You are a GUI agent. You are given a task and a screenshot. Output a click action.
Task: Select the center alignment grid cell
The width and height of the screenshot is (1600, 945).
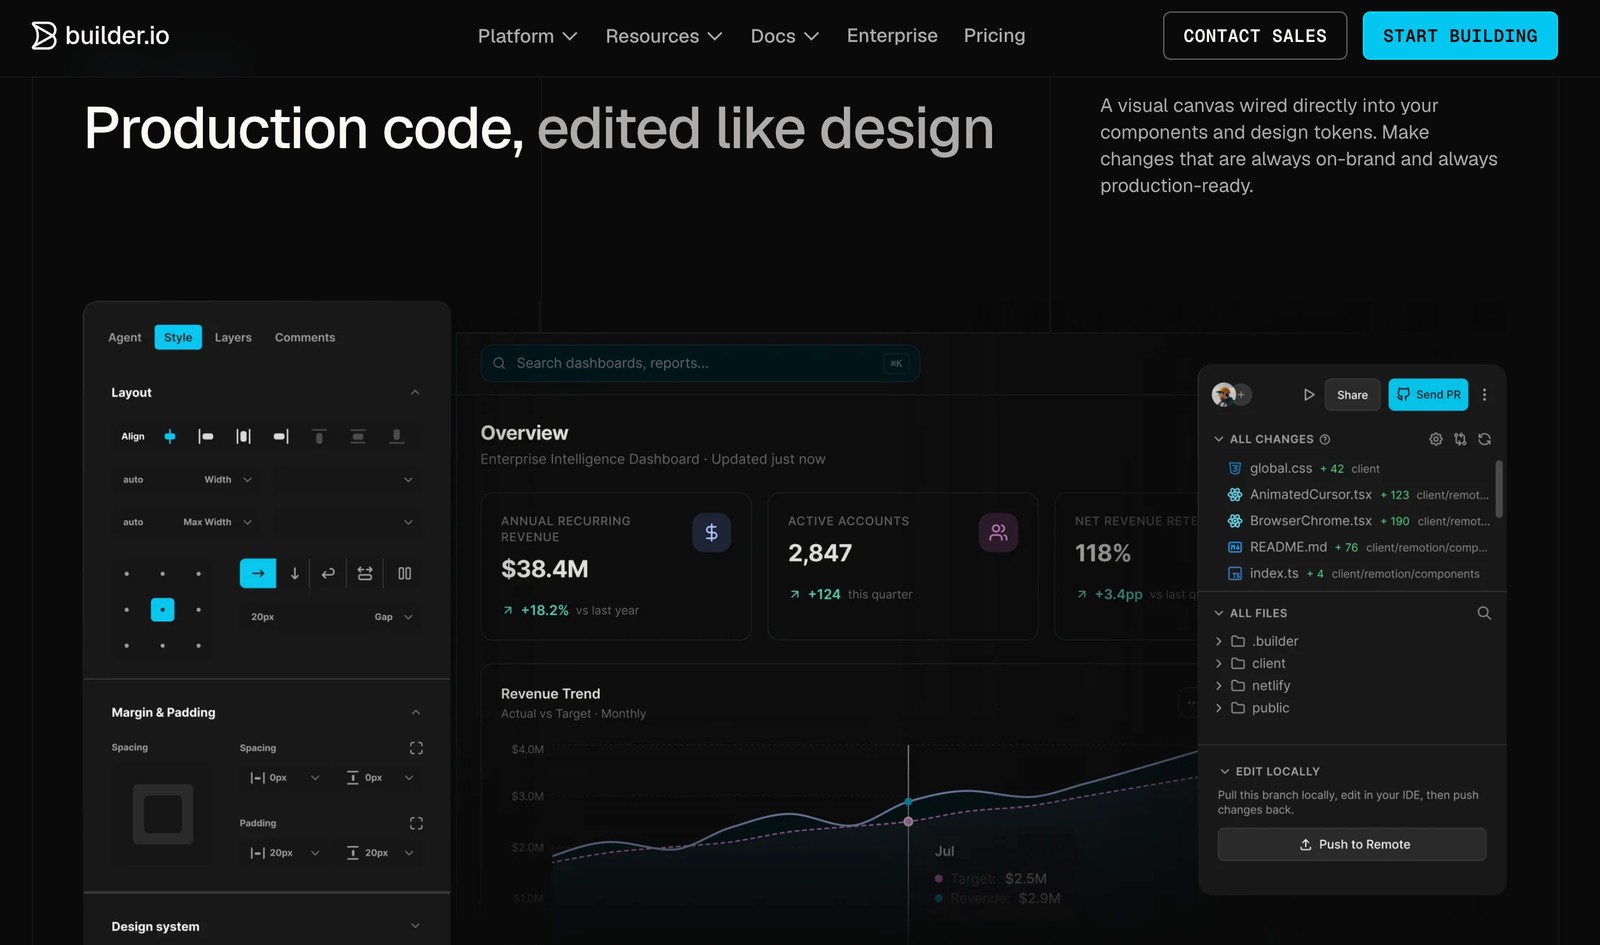coord(162,610)
